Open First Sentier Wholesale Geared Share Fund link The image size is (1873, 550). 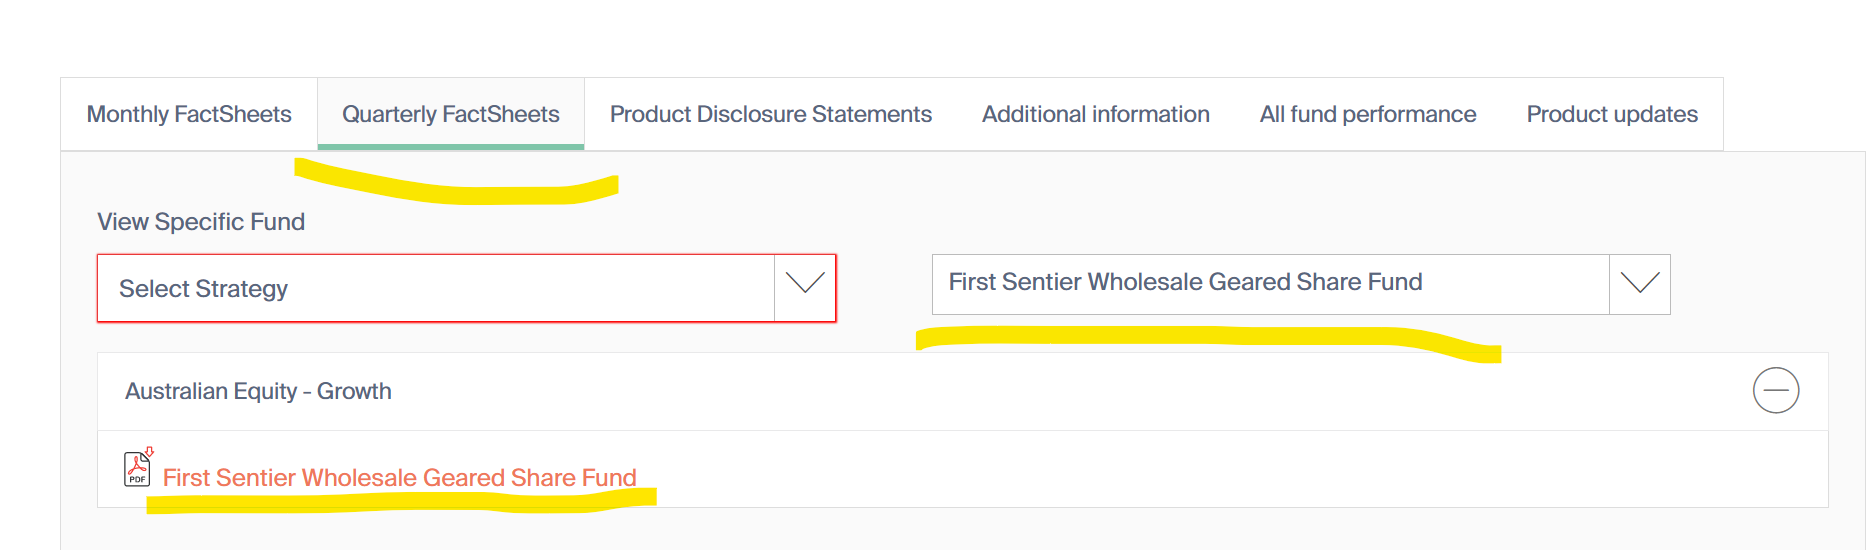pyautogui.click(x=399, y=478)
